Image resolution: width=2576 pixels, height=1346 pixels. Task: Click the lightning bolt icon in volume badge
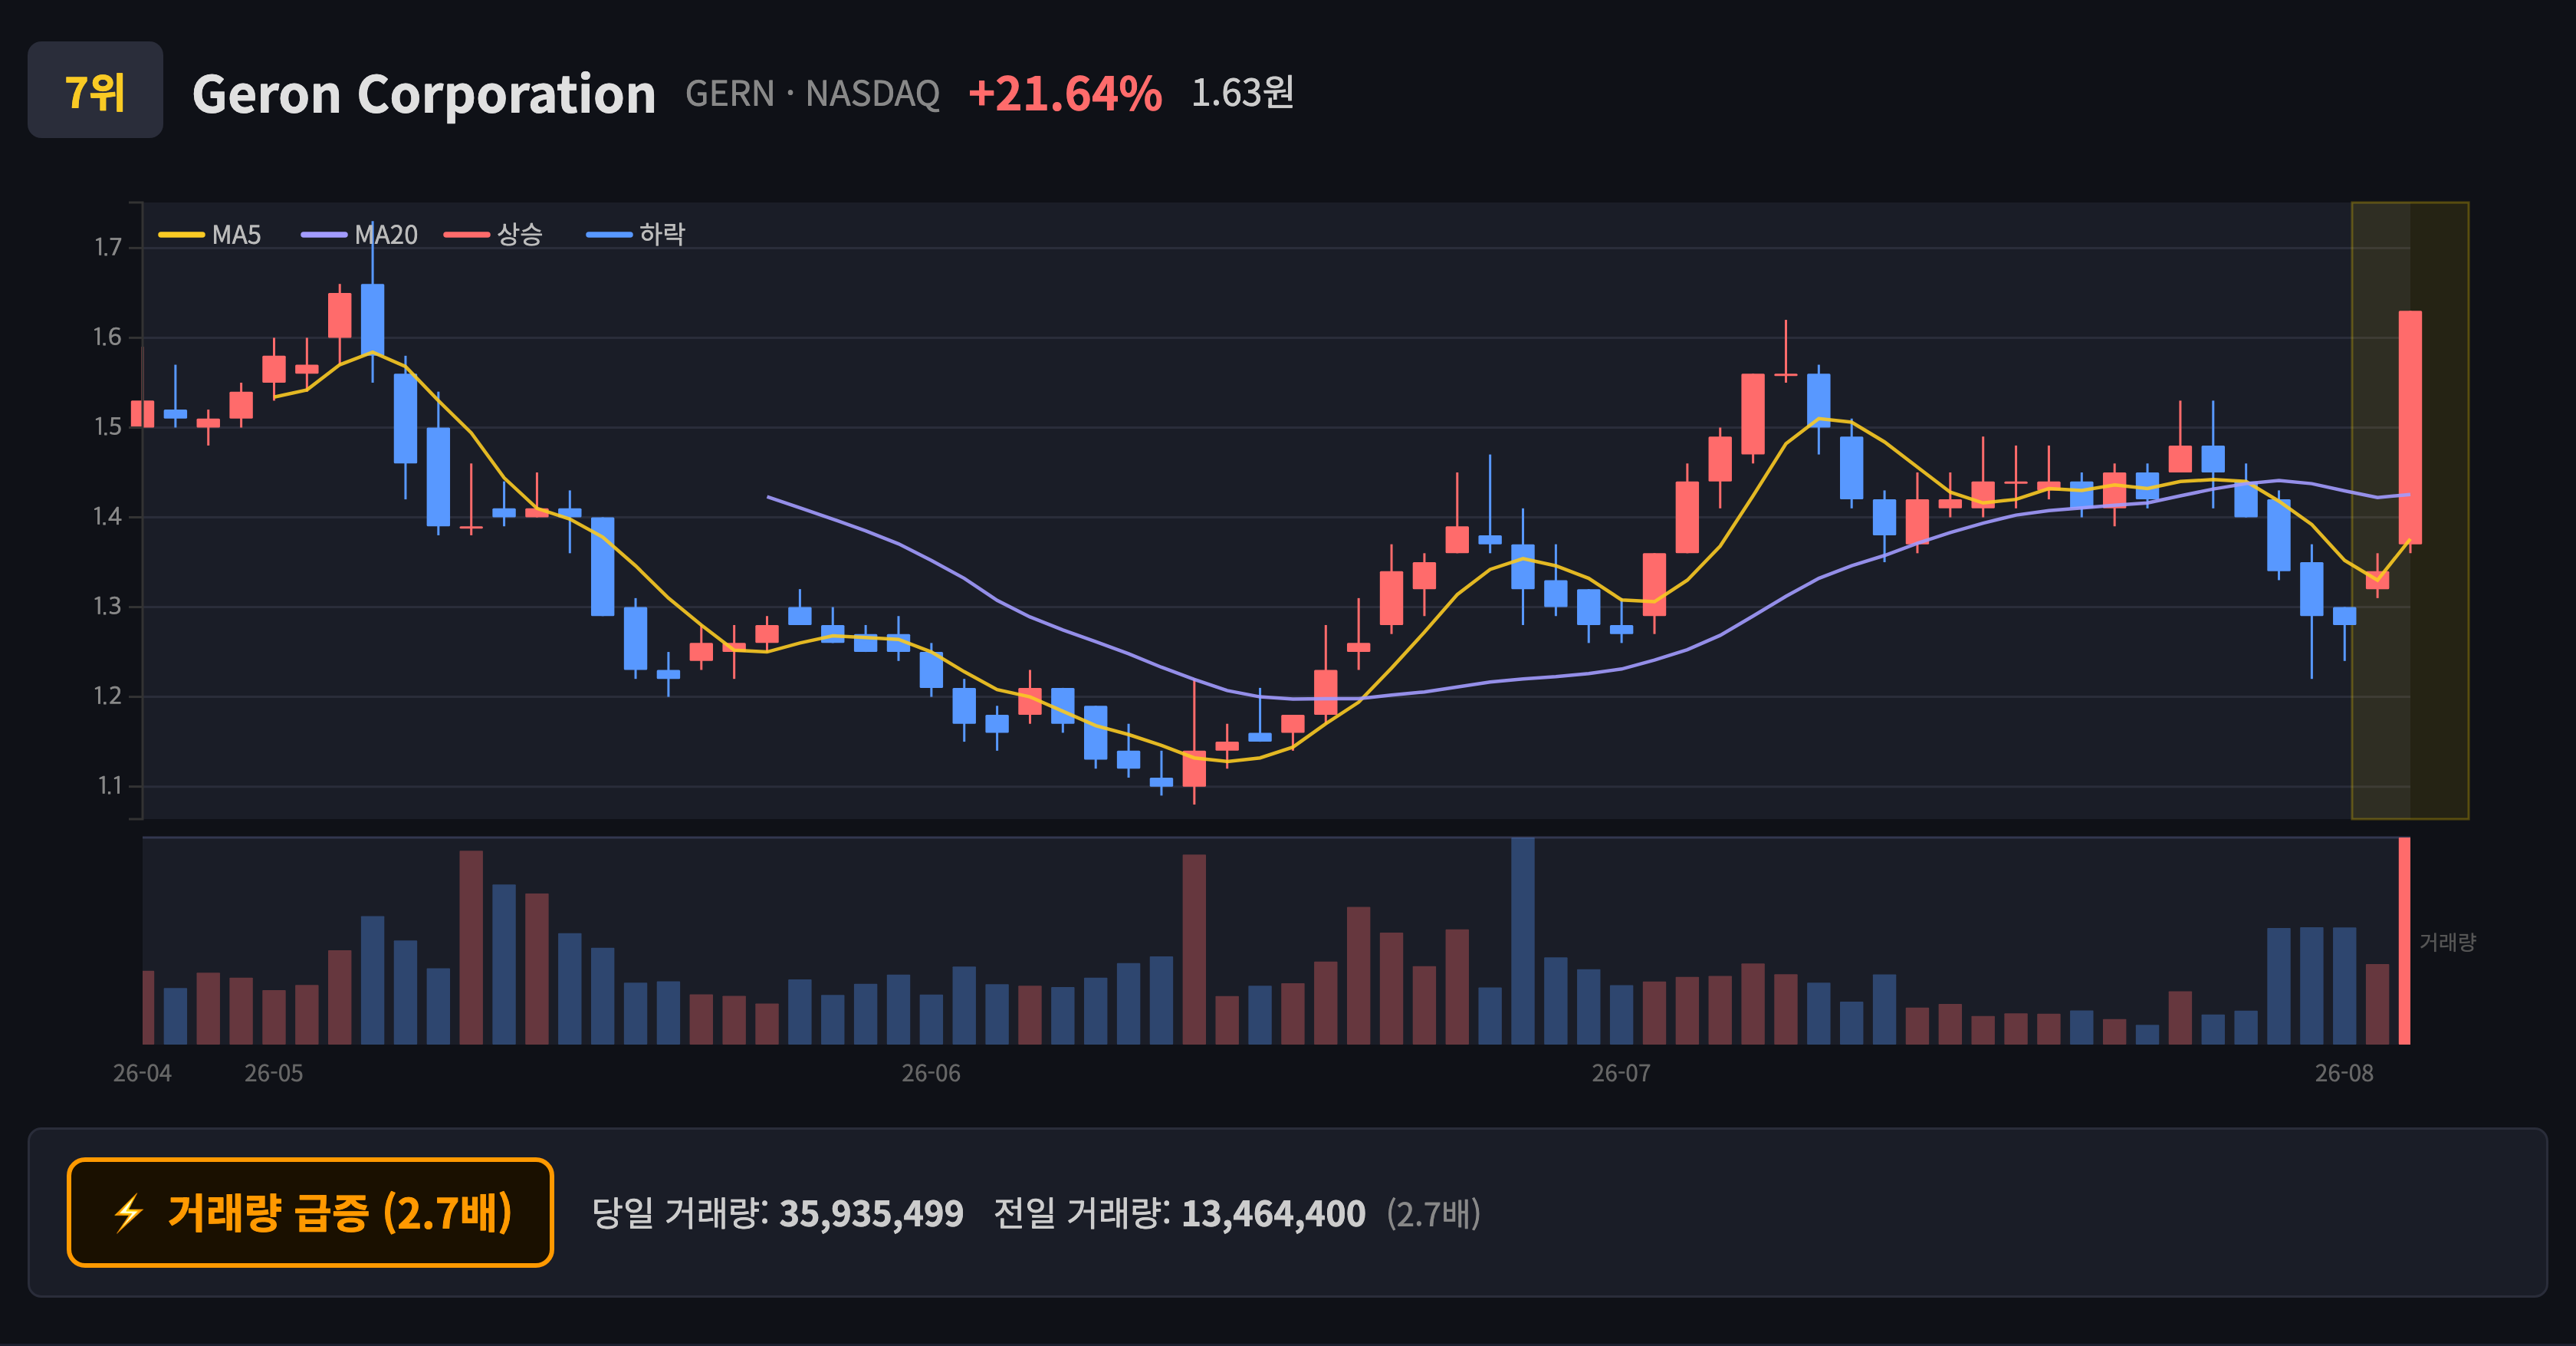tap(128, 1213)
